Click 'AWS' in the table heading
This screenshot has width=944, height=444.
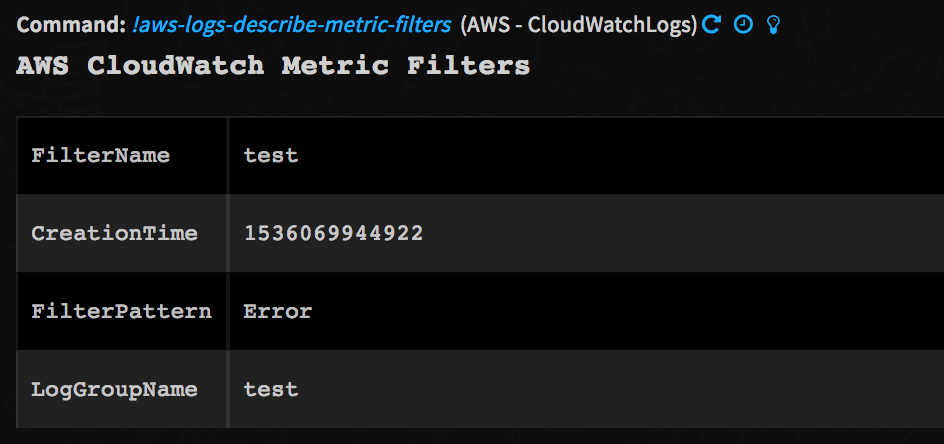point(45,66)
